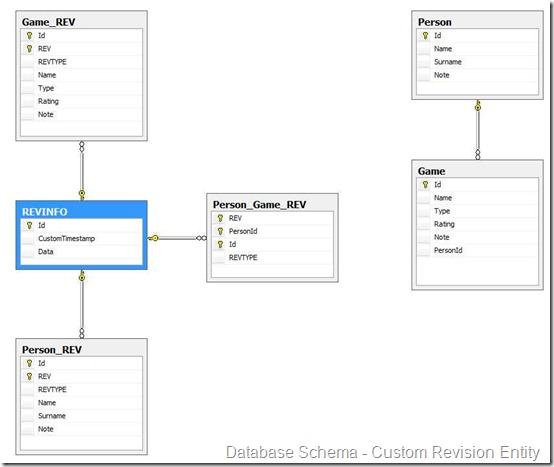554x467 pixels.
Task: Select relationship line between REVINFO and Person_REV
Action: pyautogui.click(x=82, y=305)
